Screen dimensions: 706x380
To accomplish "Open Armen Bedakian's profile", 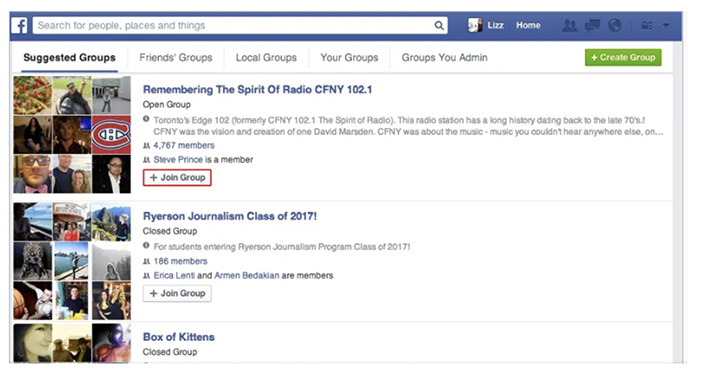I will (247, 275).
